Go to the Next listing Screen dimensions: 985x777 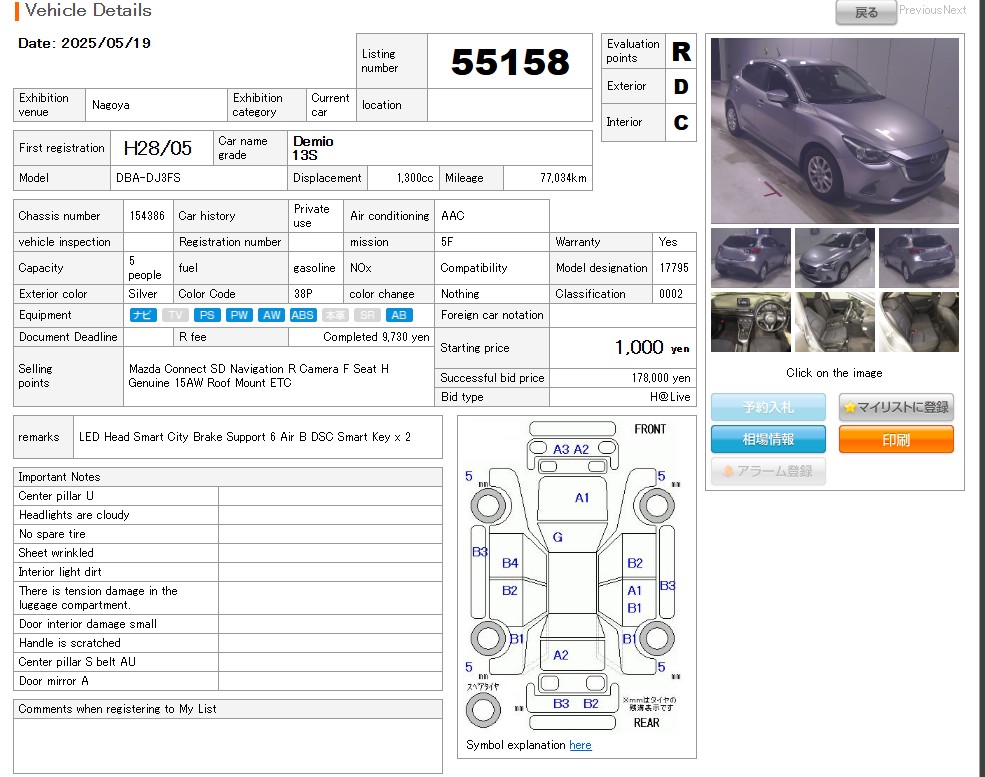click(x=954, y=10)
